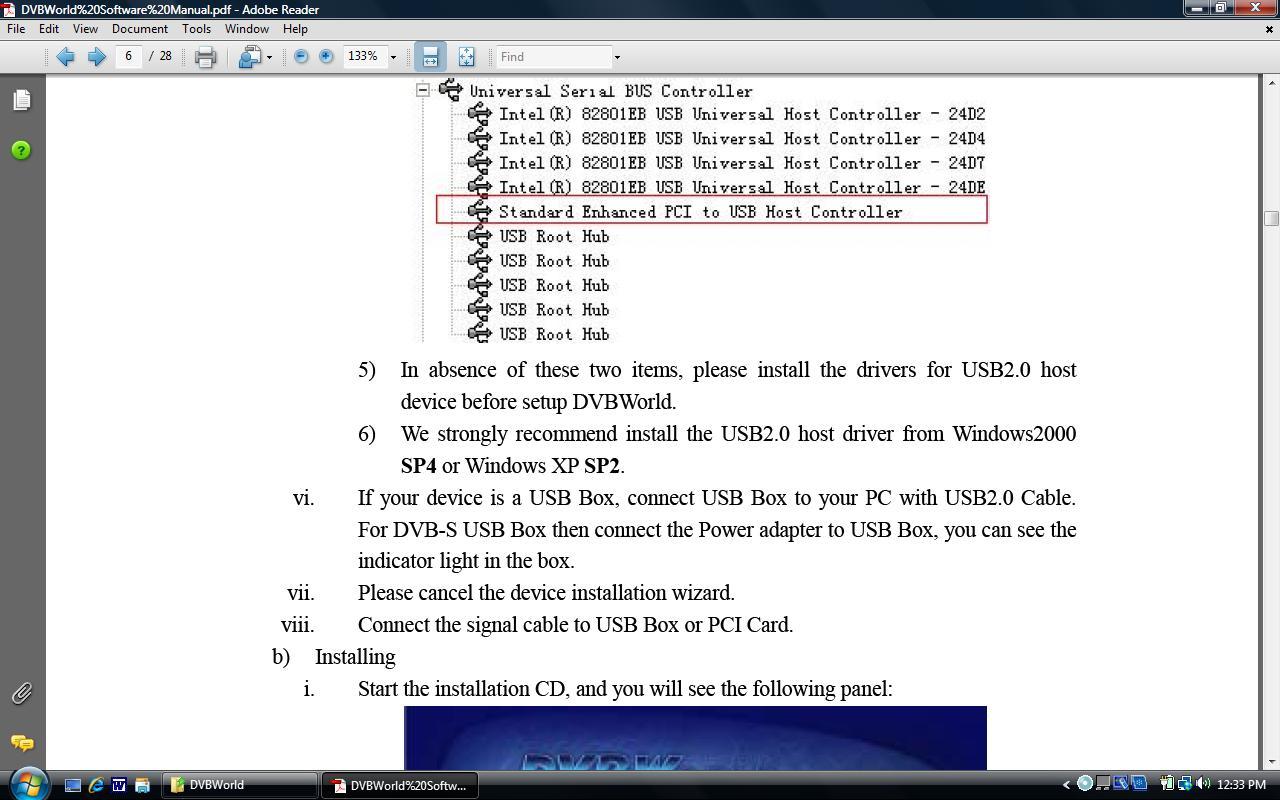Expand hidden tray icons with the arrow
The image size is (1280, 800).
[1066, 784]
